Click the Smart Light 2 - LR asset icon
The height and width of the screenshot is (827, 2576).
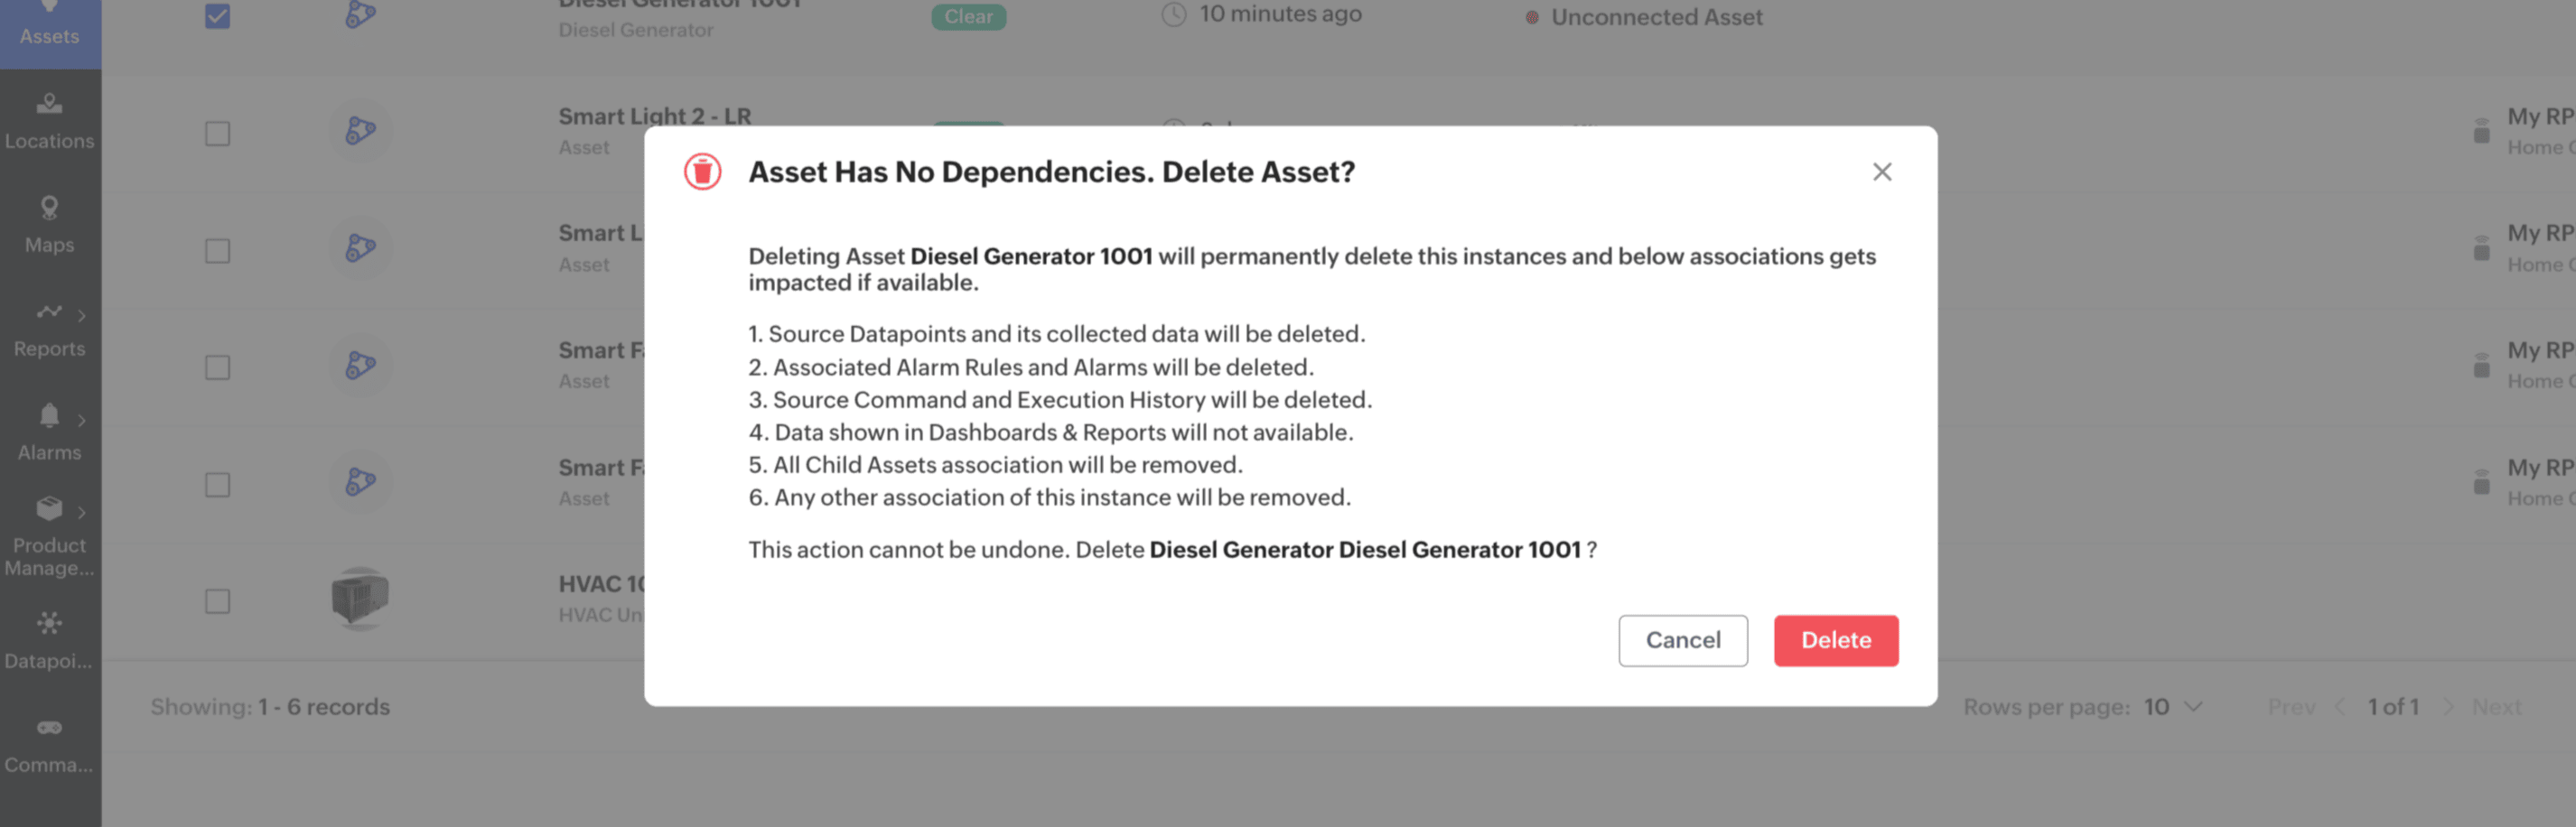(x=360, y=131)
